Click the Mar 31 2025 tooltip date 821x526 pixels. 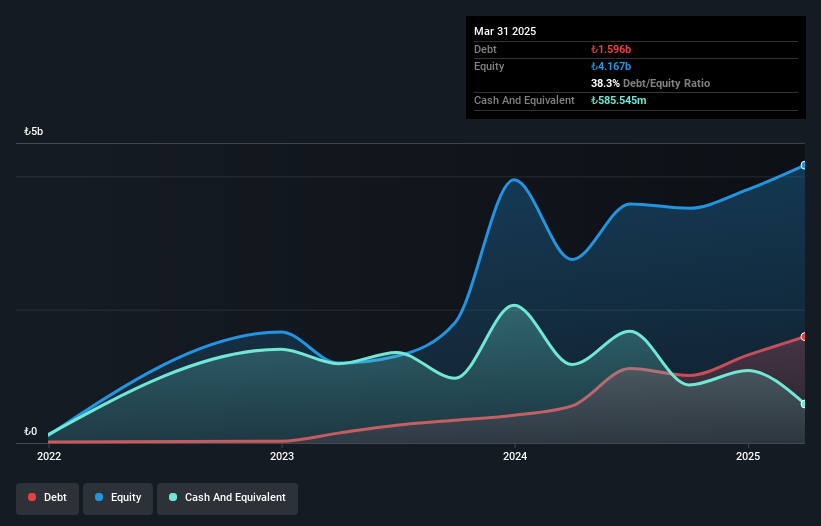(x=505, y=31)
